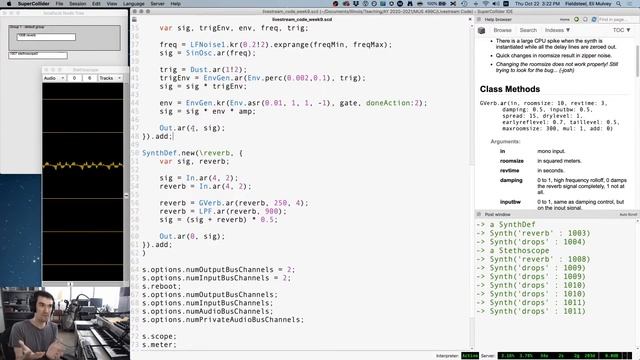Go to Help browser Home
The image size is (640, 360).
(564, 20)
